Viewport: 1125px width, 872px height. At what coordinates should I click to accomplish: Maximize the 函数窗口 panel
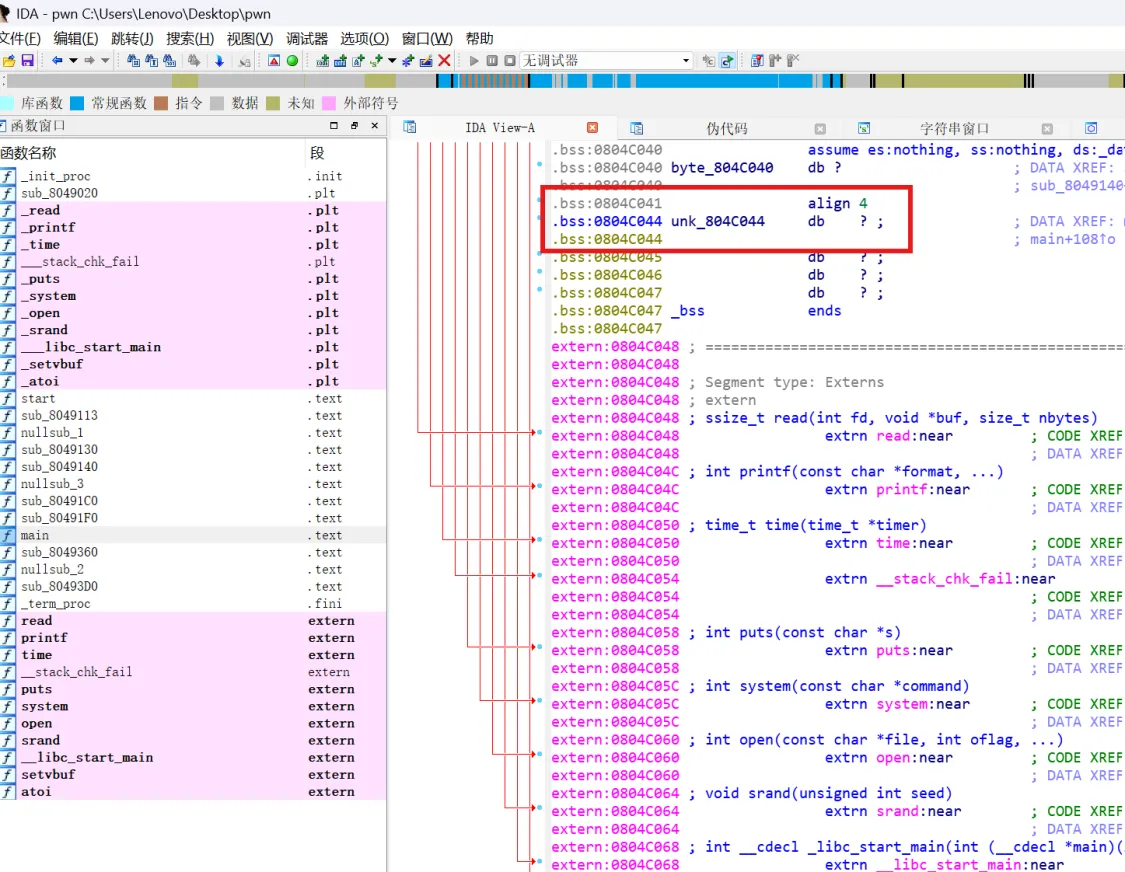[334, 125]
